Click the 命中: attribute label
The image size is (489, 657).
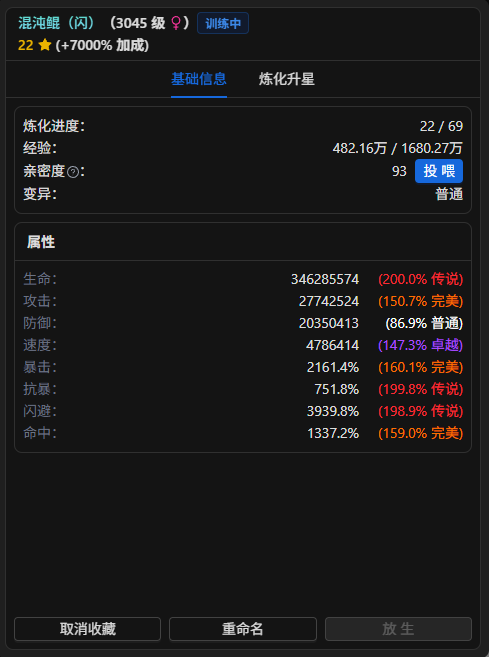[x=40, y=433]
